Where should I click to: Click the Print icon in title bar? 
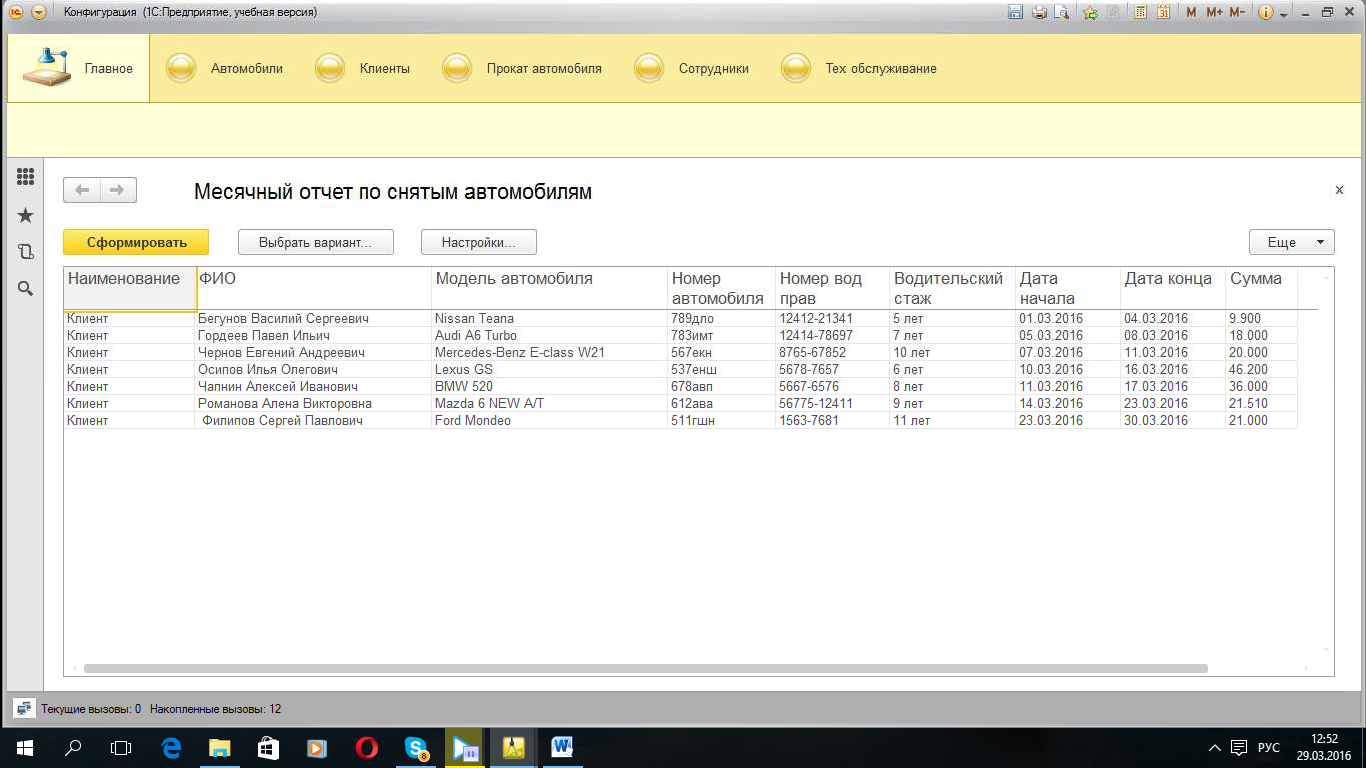(1039, 13)
